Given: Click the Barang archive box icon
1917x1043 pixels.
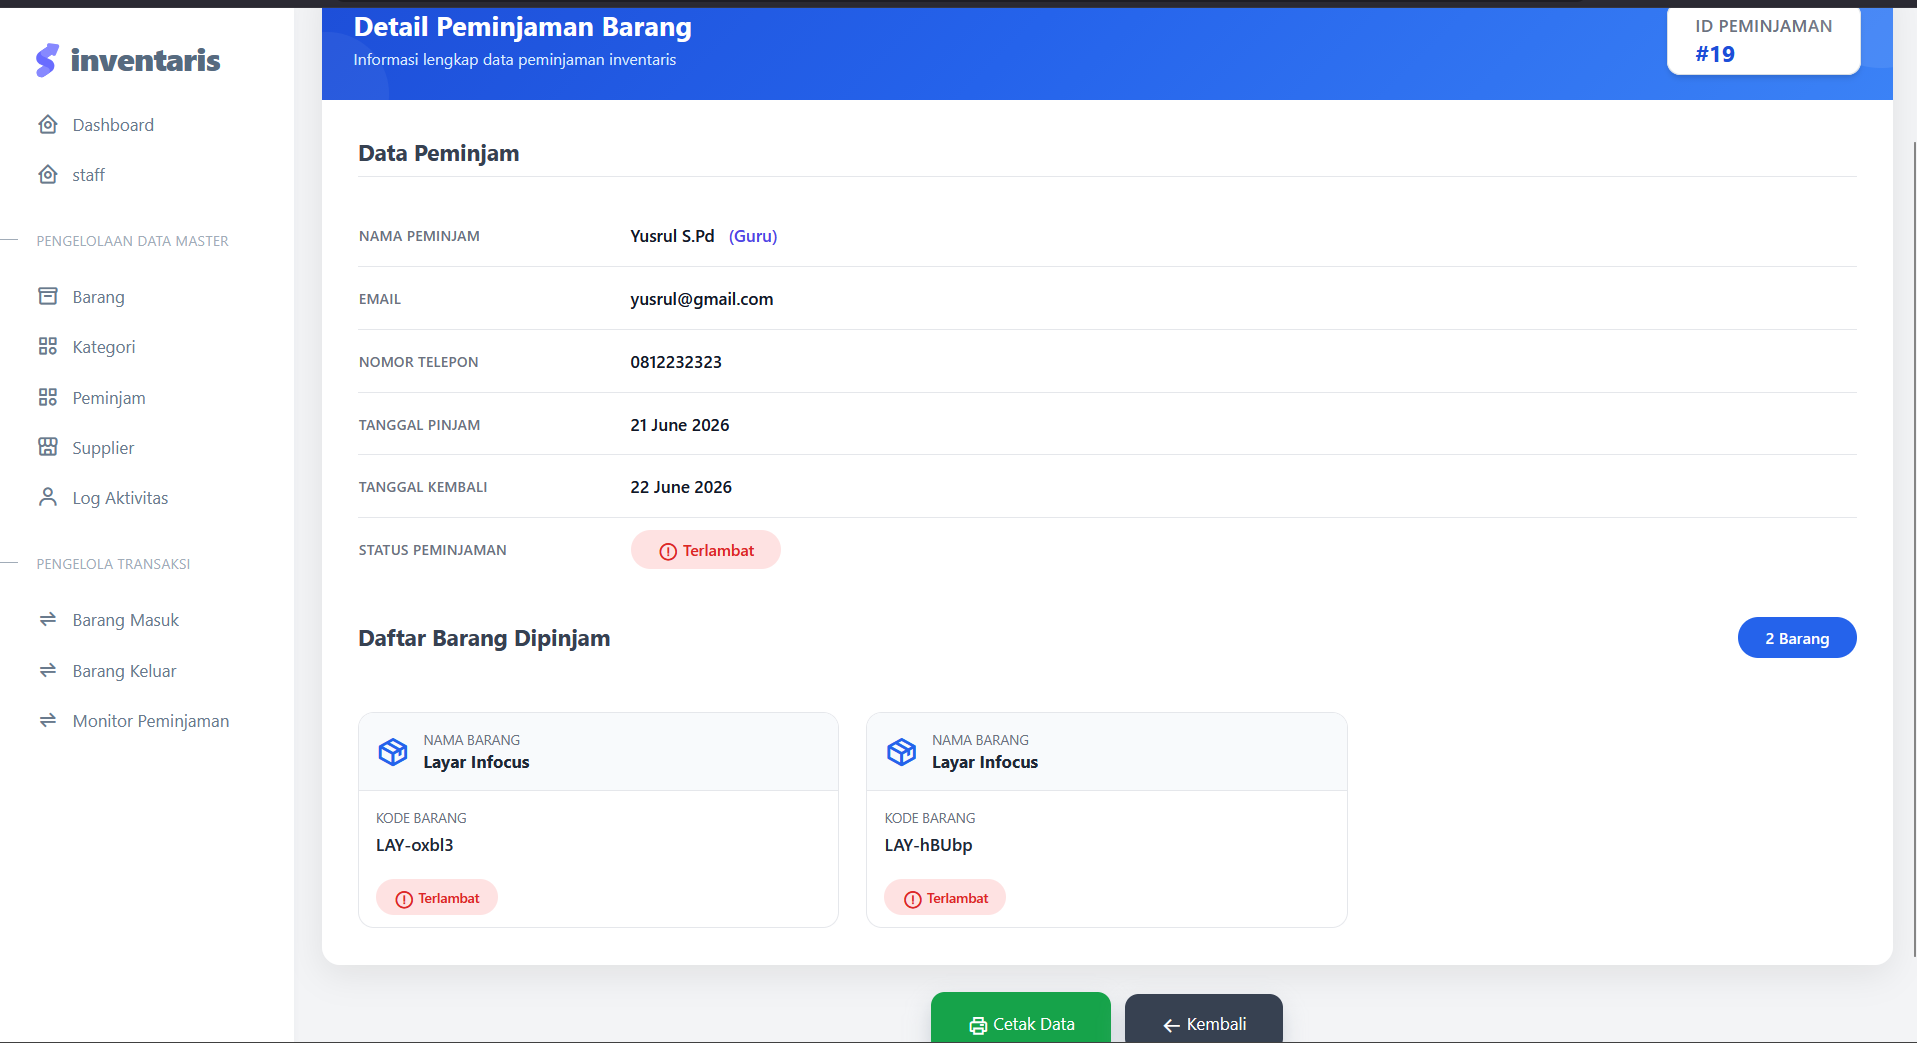Looking at the screenshot, I should [48, 296].
